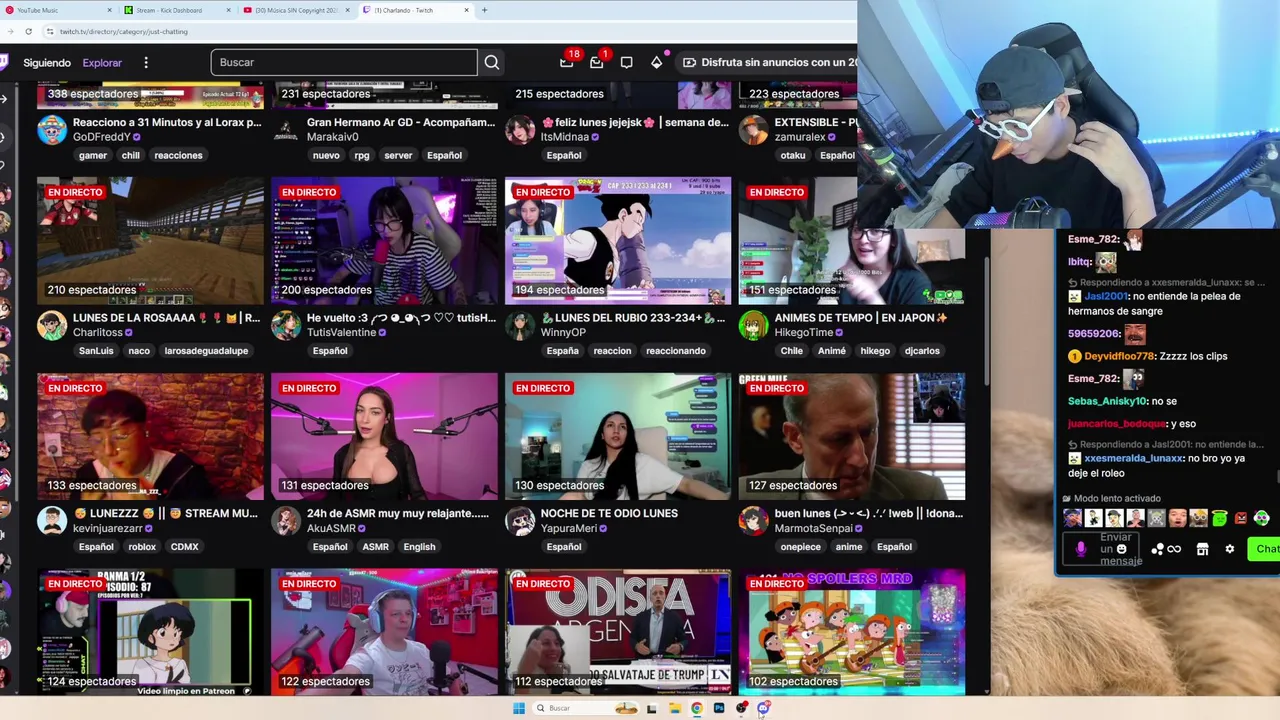The height and width of the screenshot is (720, 1280).
Task: Reload the page with the refresh icon
Action: (28, 31)
